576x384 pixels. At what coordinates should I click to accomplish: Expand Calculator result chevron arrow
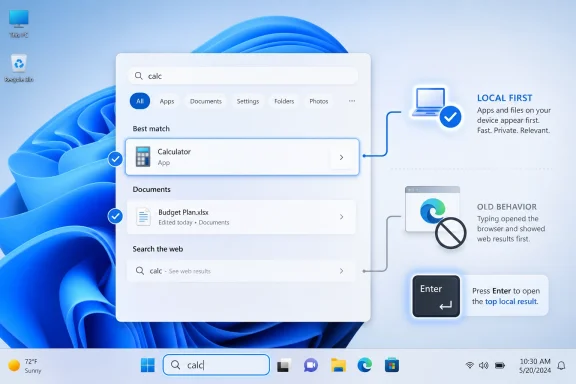[x=341, y=157]
